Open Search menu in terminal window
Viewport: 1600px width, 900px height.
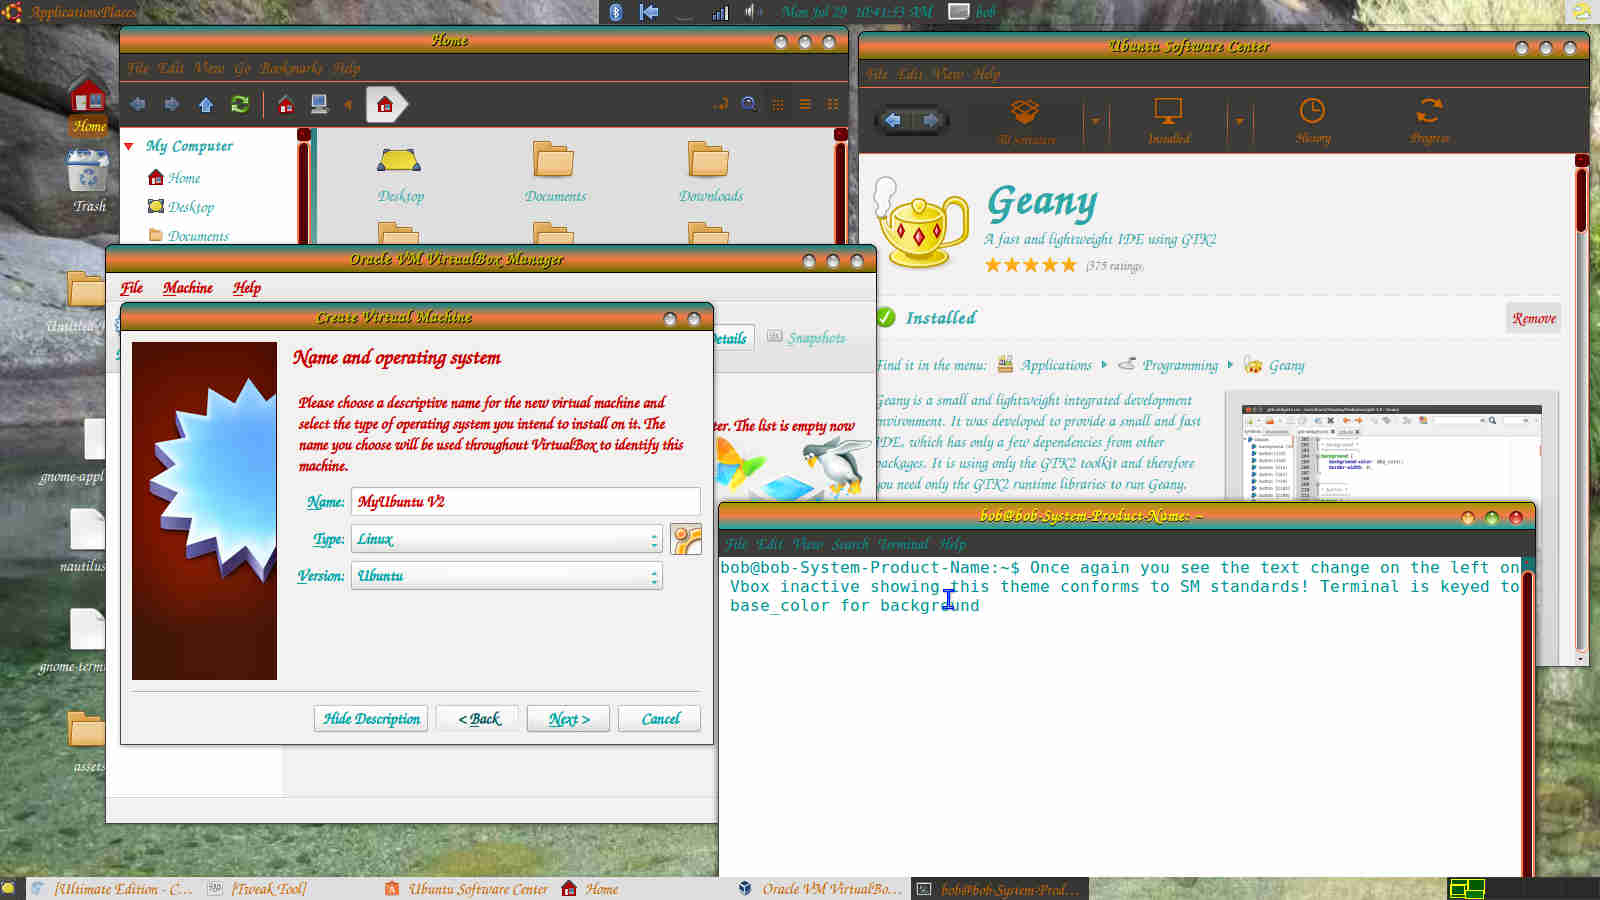[850, 544]
